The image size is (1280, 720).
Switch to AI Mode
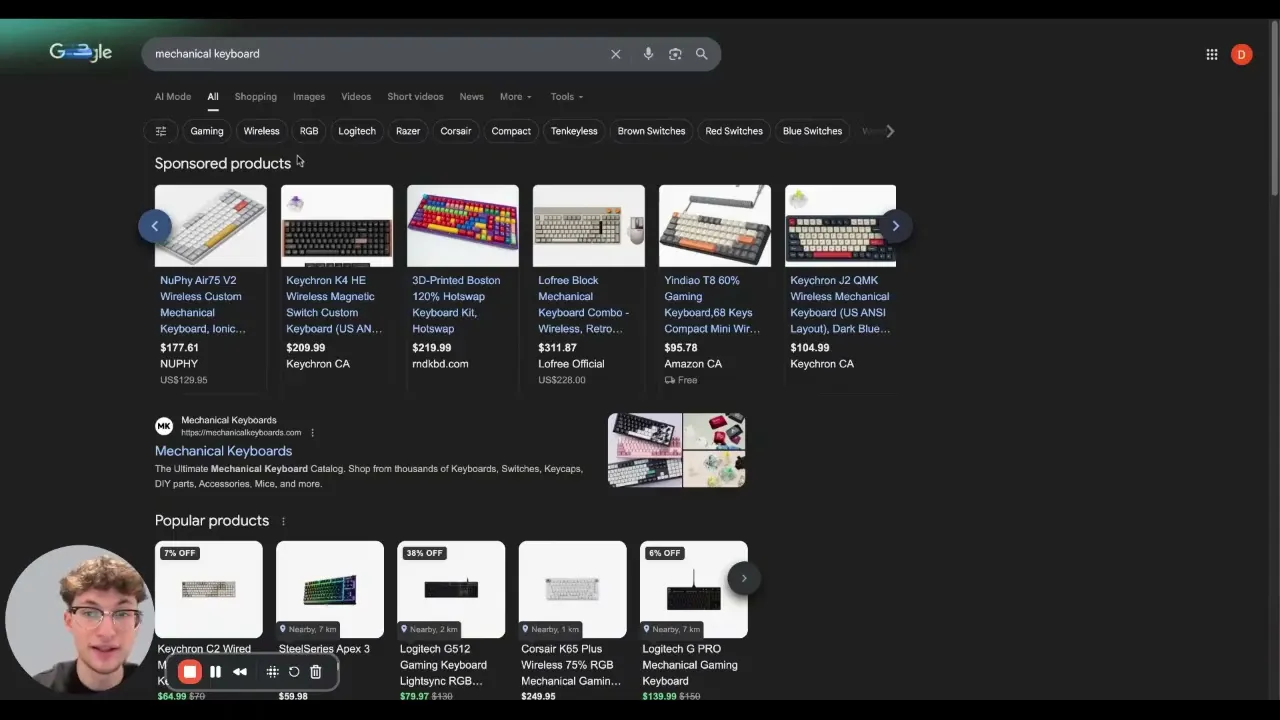point(173,97)
